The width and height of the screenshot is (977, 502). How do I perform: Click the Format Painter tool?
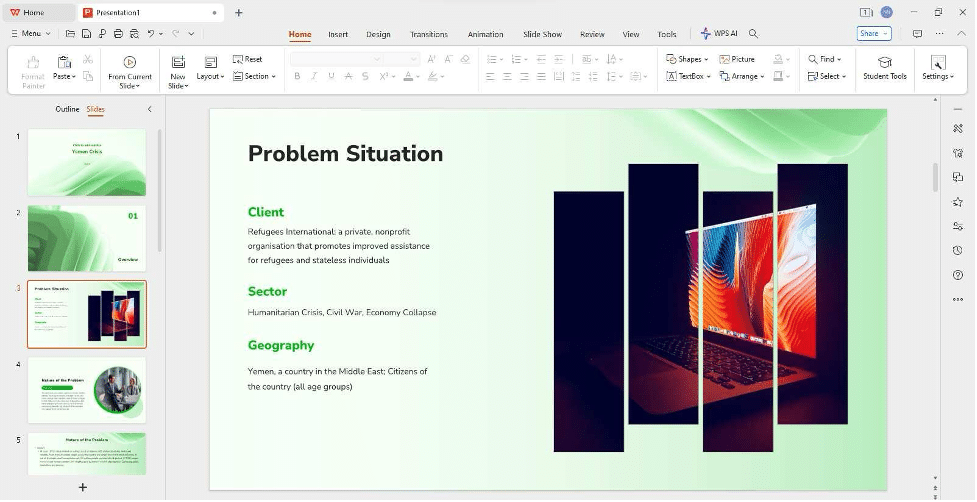pyautogui.click(x=33, y=72)
